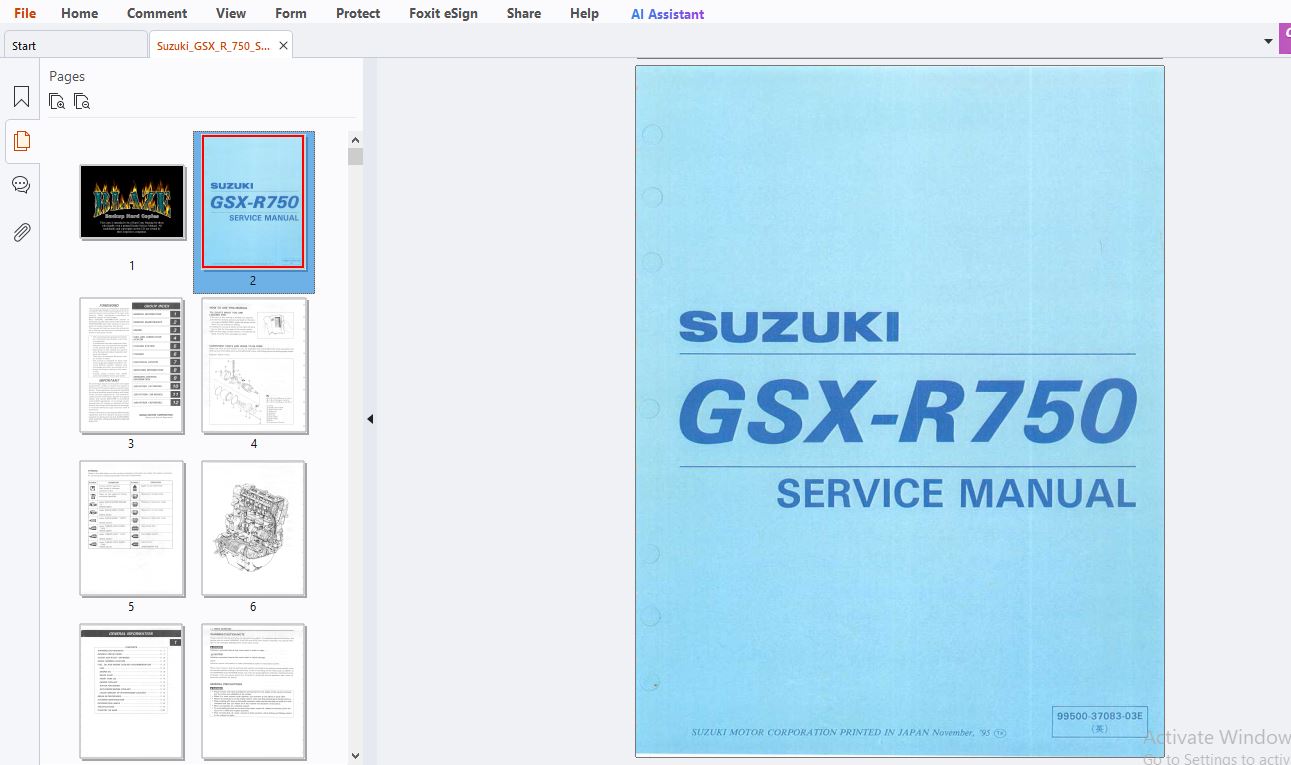Viewport: 1291px width, 765px height.
Task: Open the View ribbon tab
Action: 231,13
